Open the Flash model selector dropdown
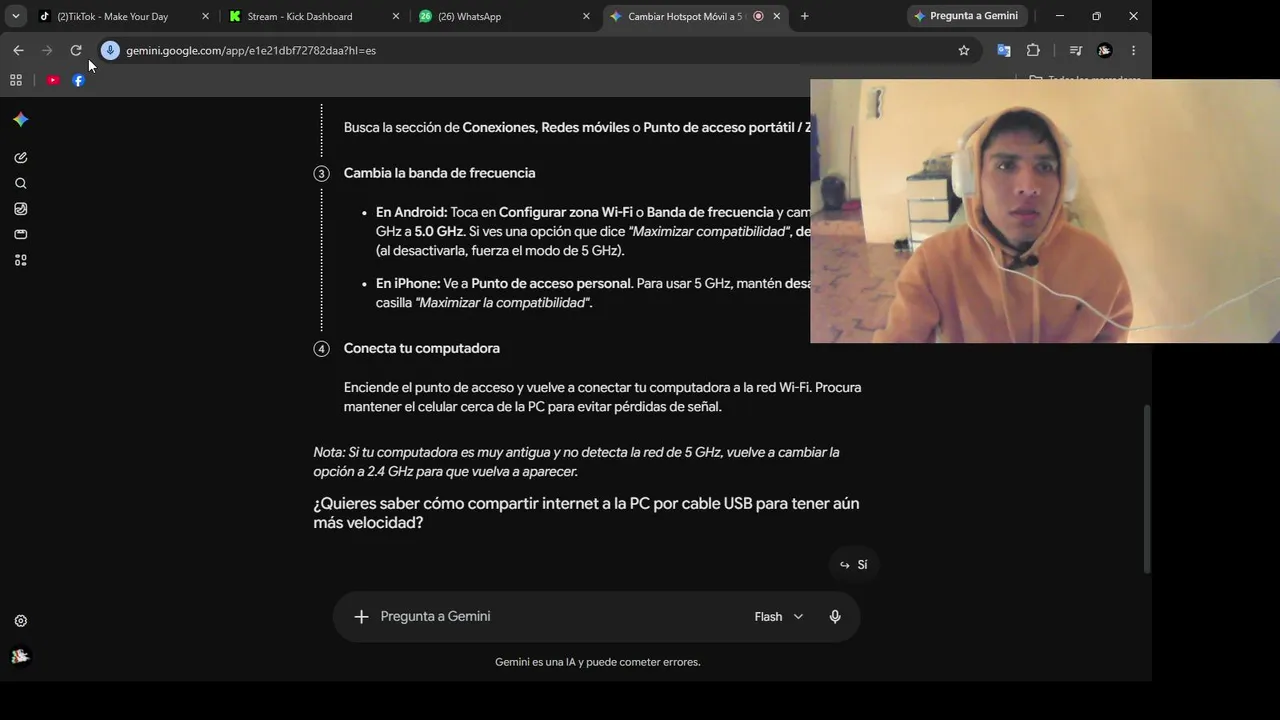The width and height of the screenshot is (1280, 720). click(x=778, y=617)
